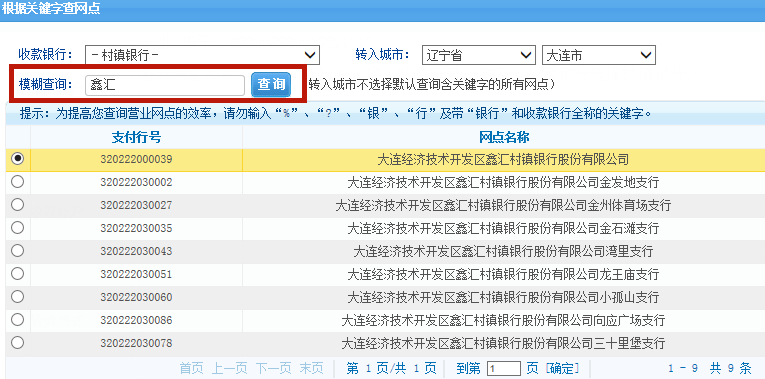This screenshot has width=765, height=379.
Task: Select radio button for 三十里堡支行 row
Action: [18, 343]
